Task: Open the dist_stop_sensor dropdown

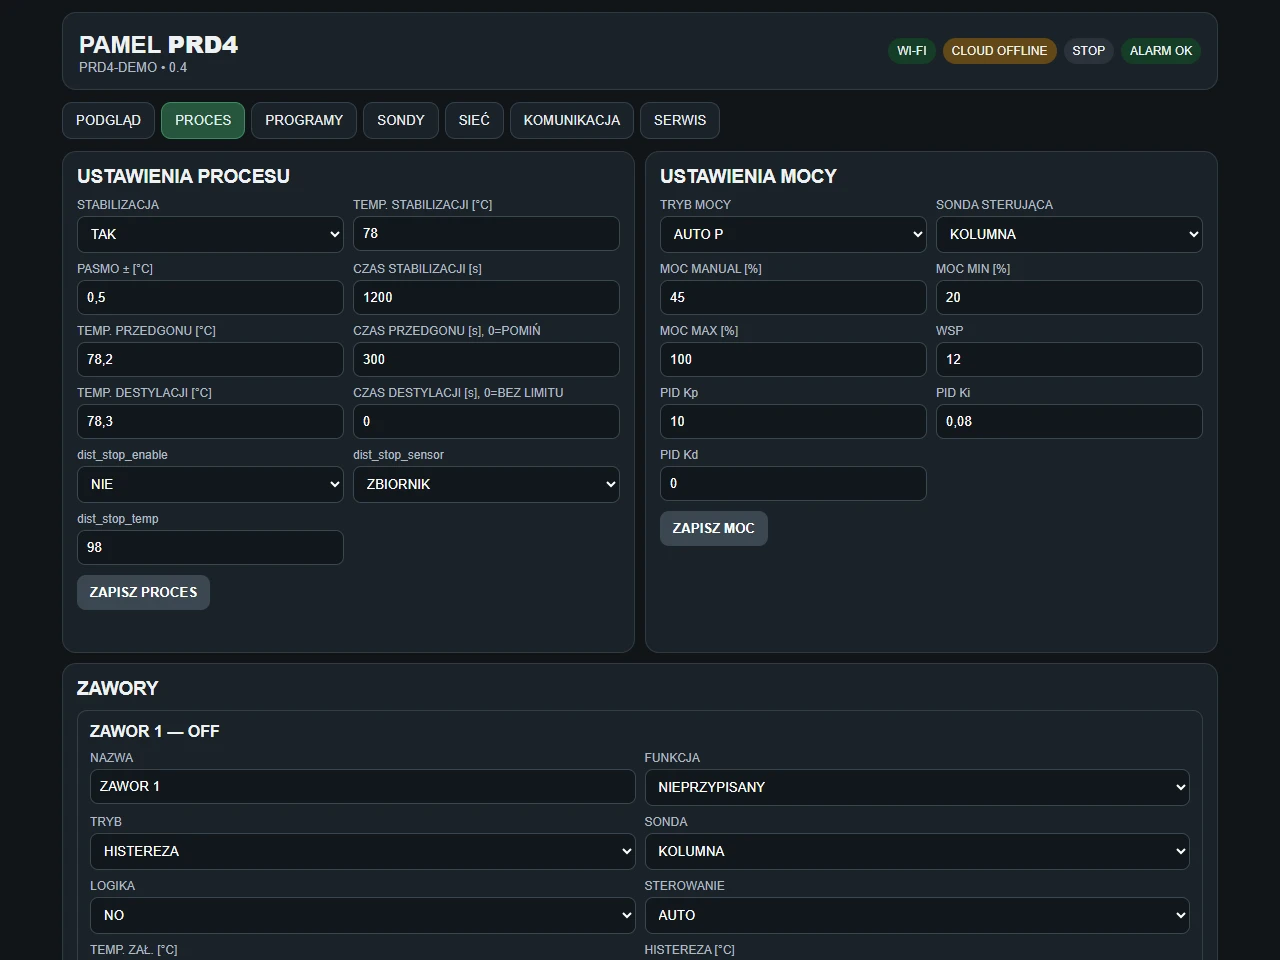Action: pyautogui.click(x=486, y=484)
